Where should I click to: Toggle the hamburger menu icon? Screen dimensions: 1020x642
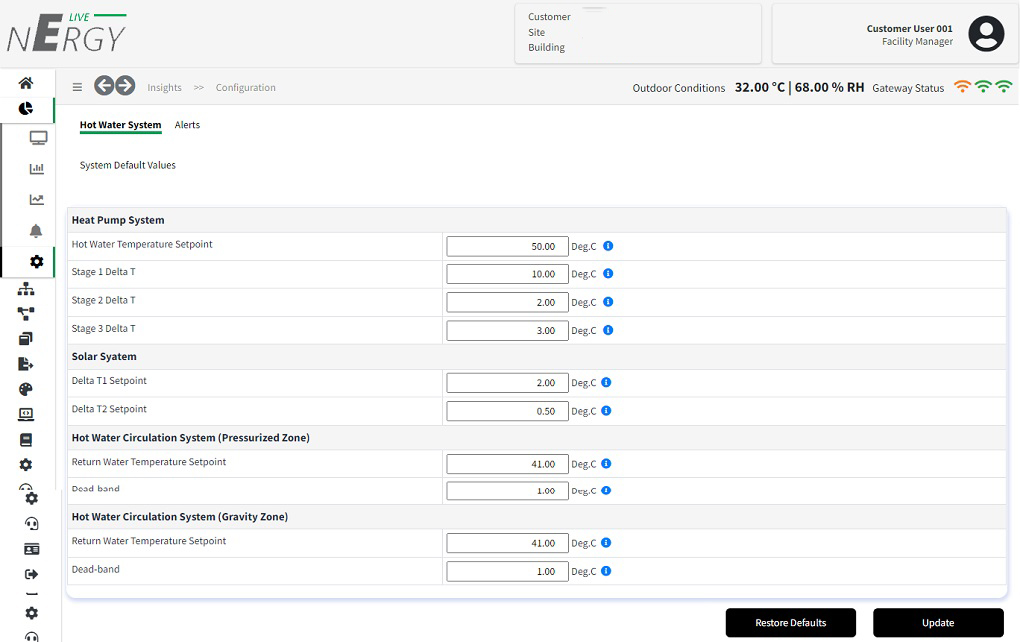click(77, 87)
